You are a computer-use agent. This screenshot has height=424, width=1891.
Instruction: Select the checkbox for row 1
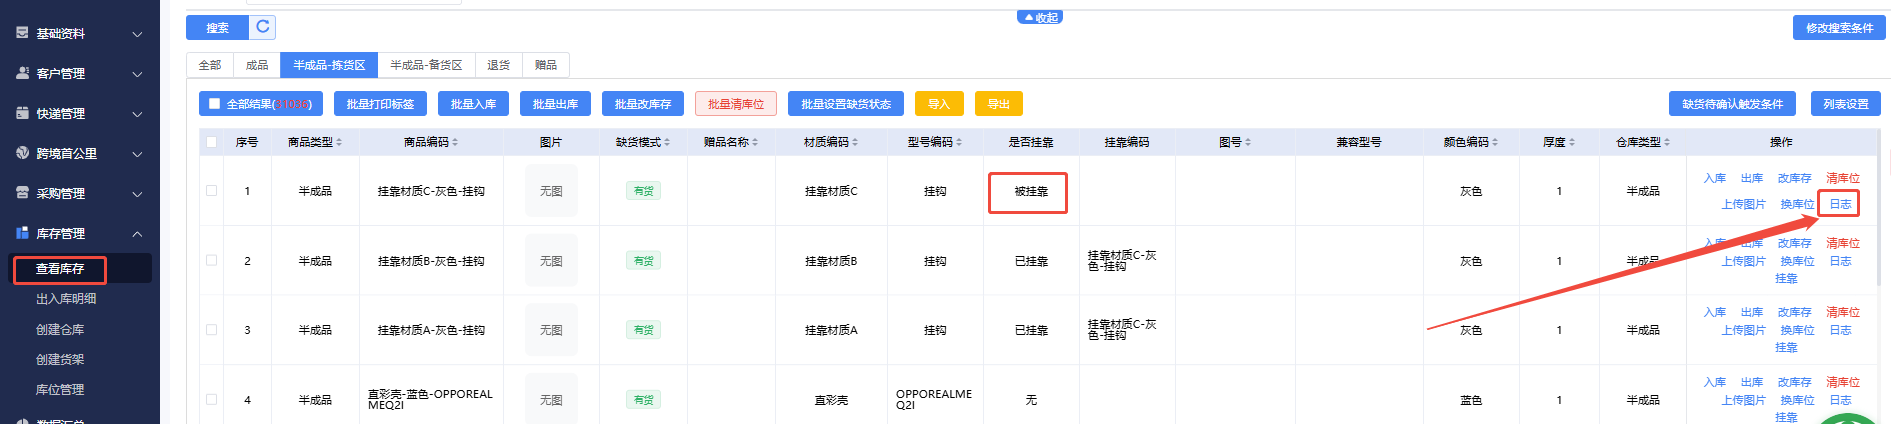(x=211, y=190)
